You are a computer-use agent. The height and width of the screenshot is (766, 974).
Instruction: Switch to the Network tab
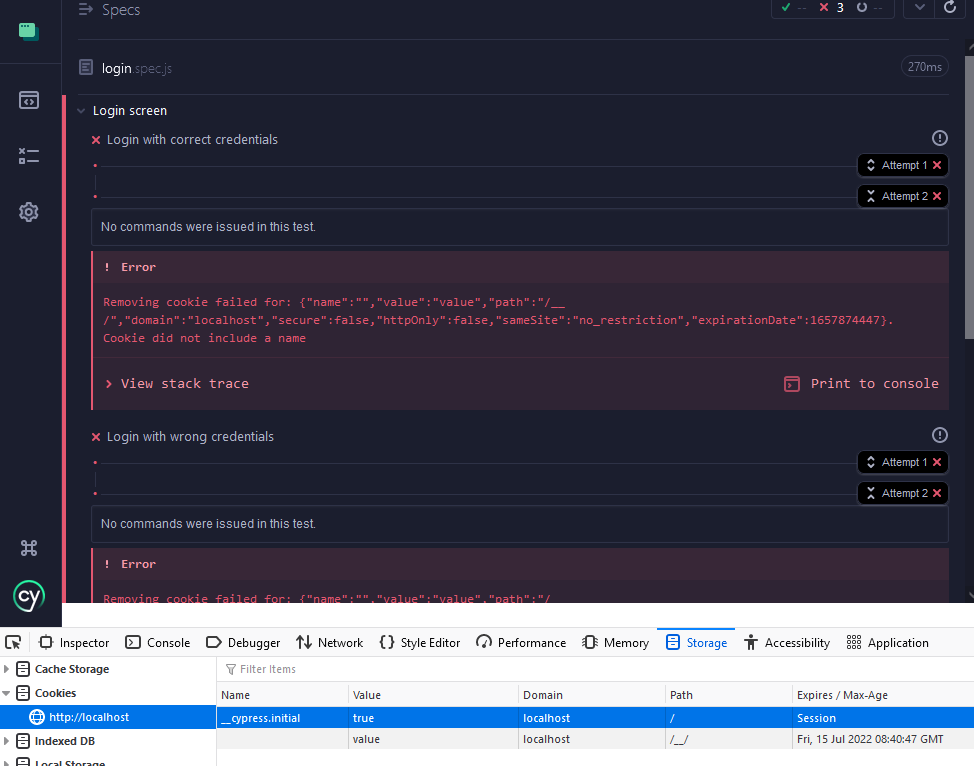click(330, 642)
